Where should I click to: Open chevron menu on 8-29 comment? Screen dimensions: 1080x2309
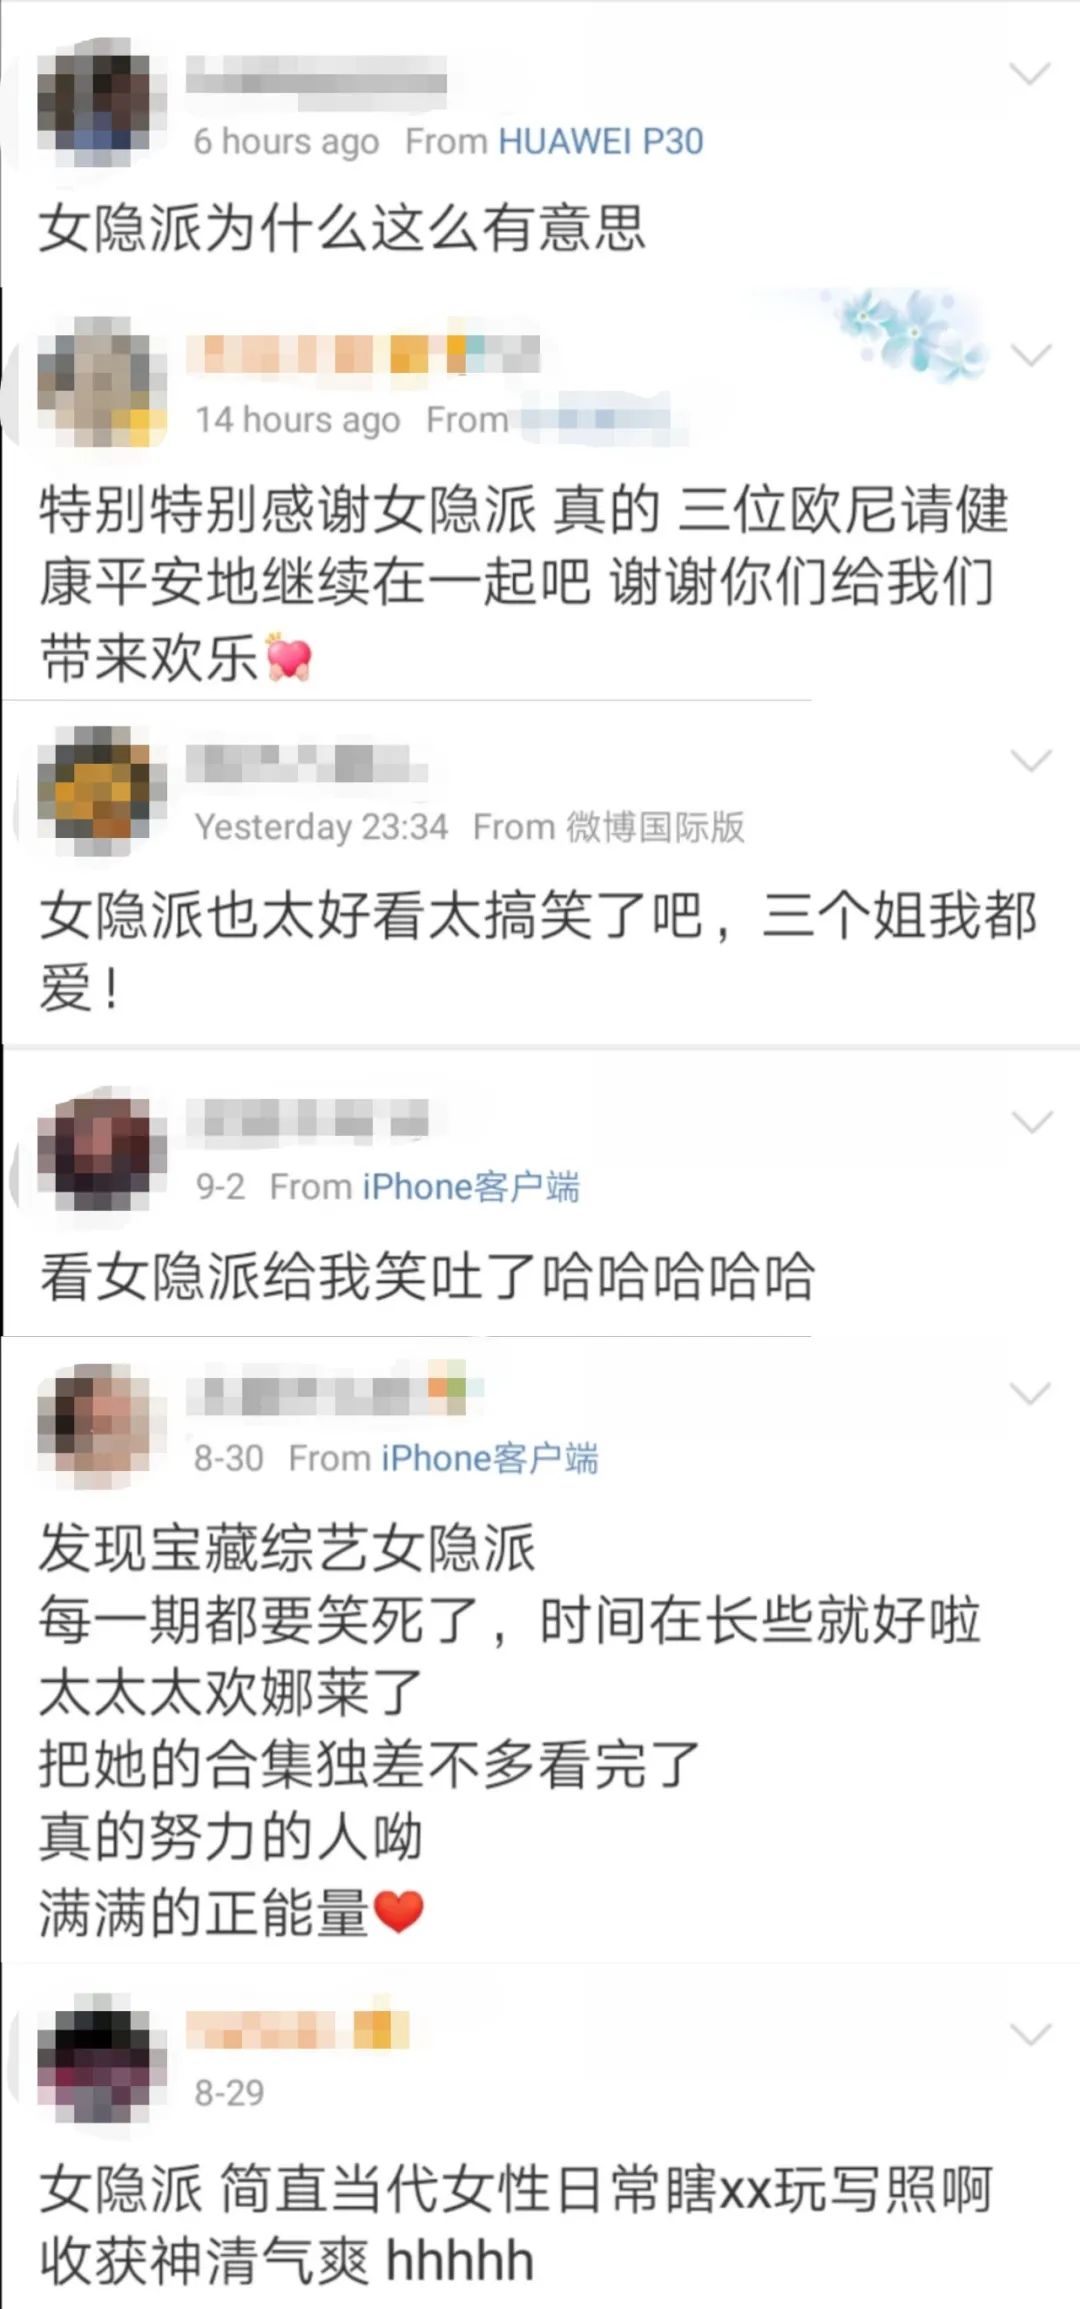[x=1030, y=2034]
